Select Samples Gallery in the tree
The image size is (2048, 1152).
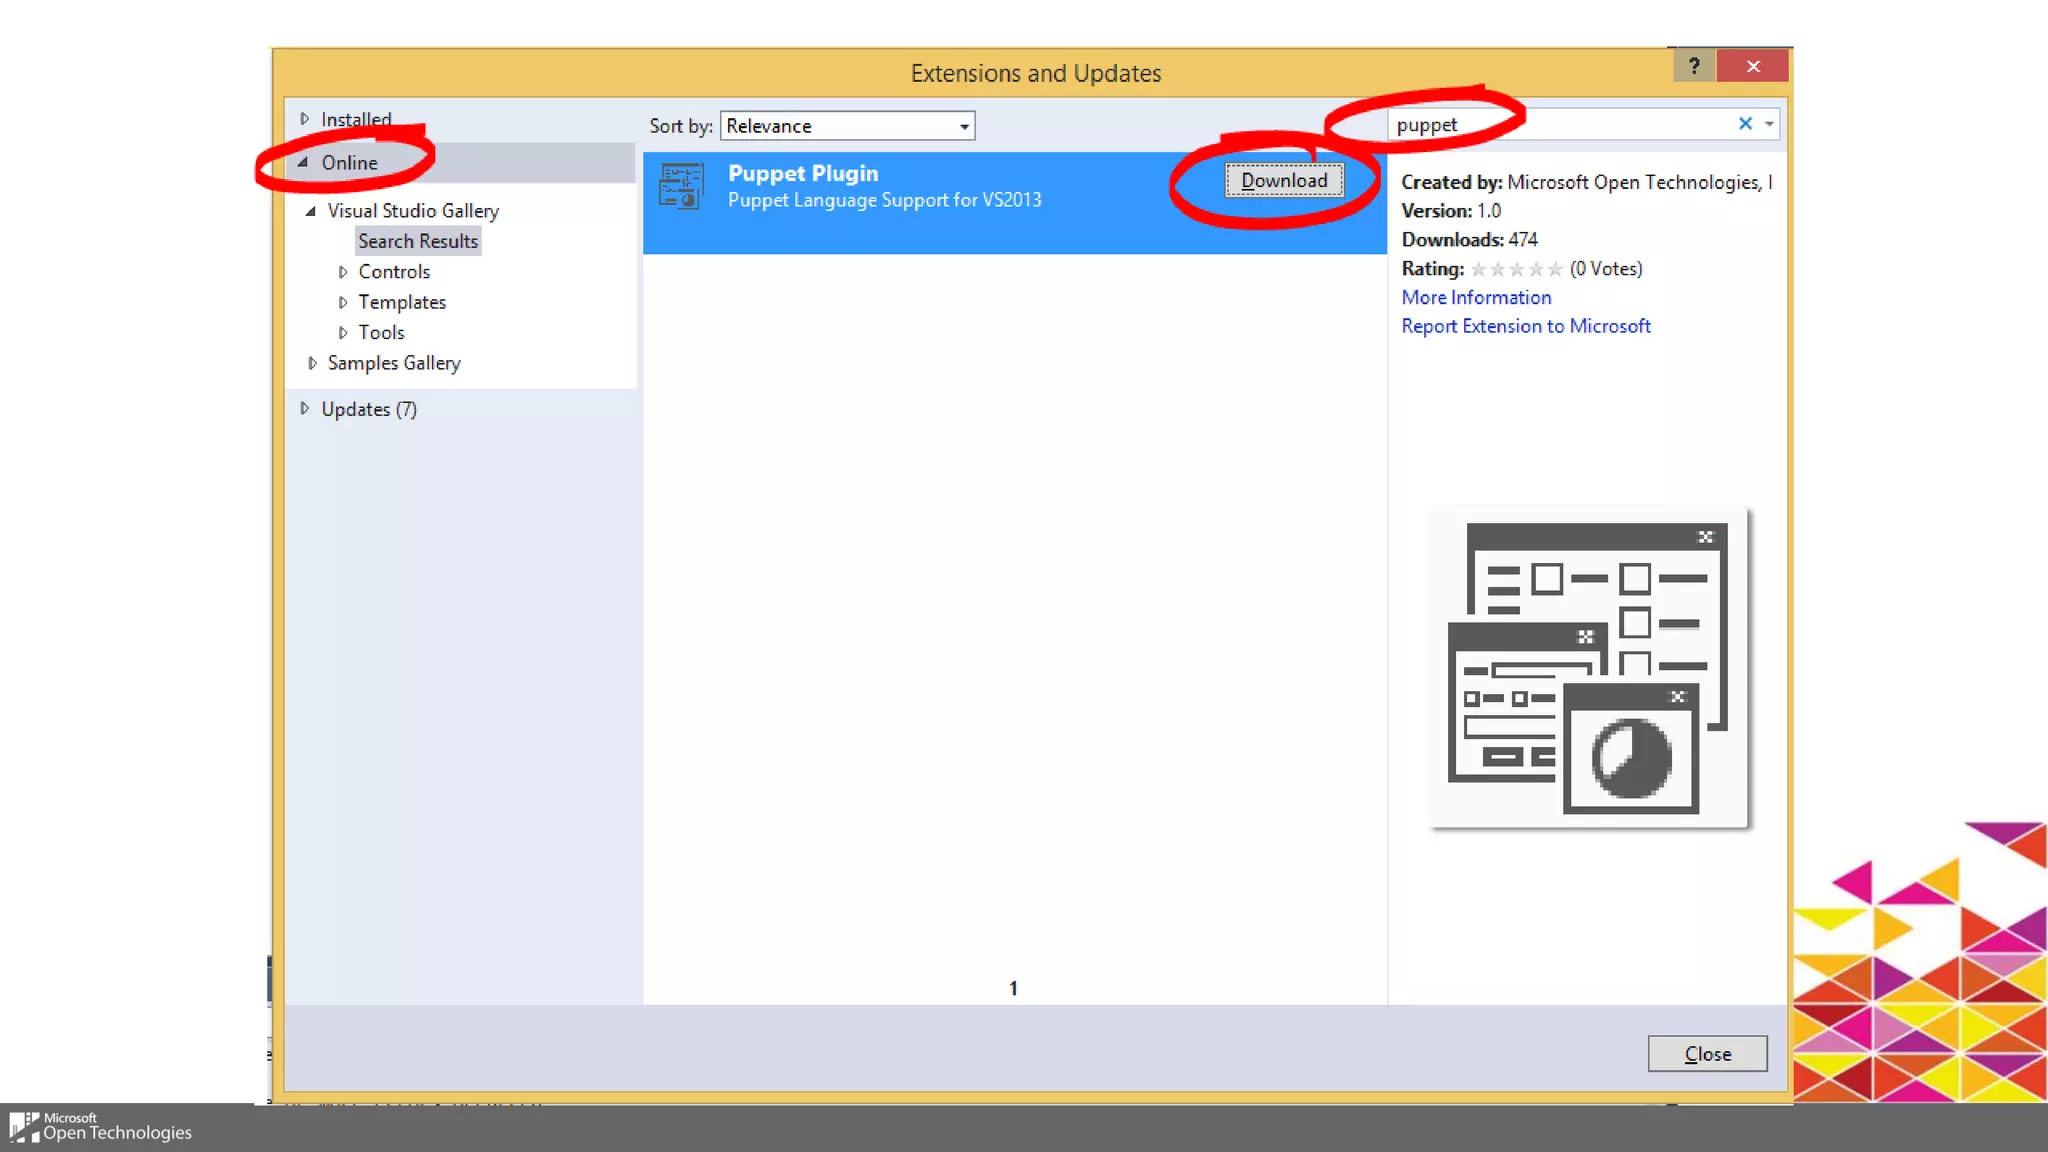click(x=394, y=363)
